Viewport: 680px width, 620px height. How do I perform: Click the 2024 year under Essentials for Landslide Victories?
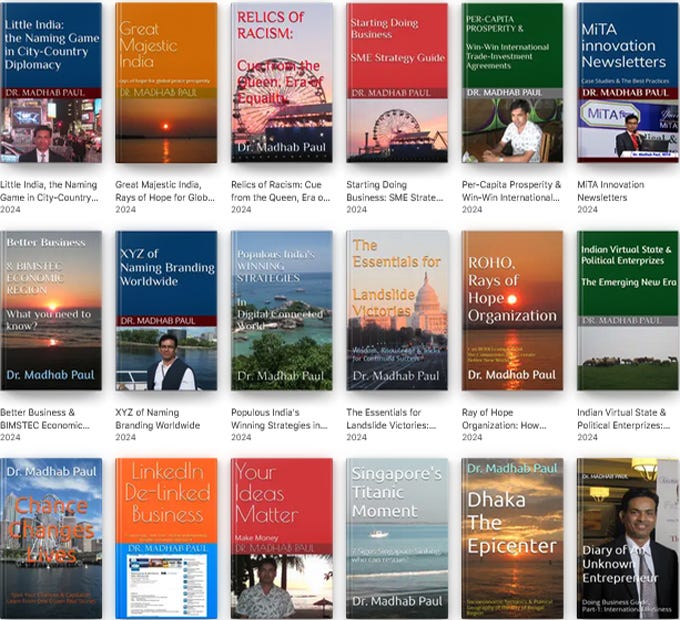coord(356,437)
